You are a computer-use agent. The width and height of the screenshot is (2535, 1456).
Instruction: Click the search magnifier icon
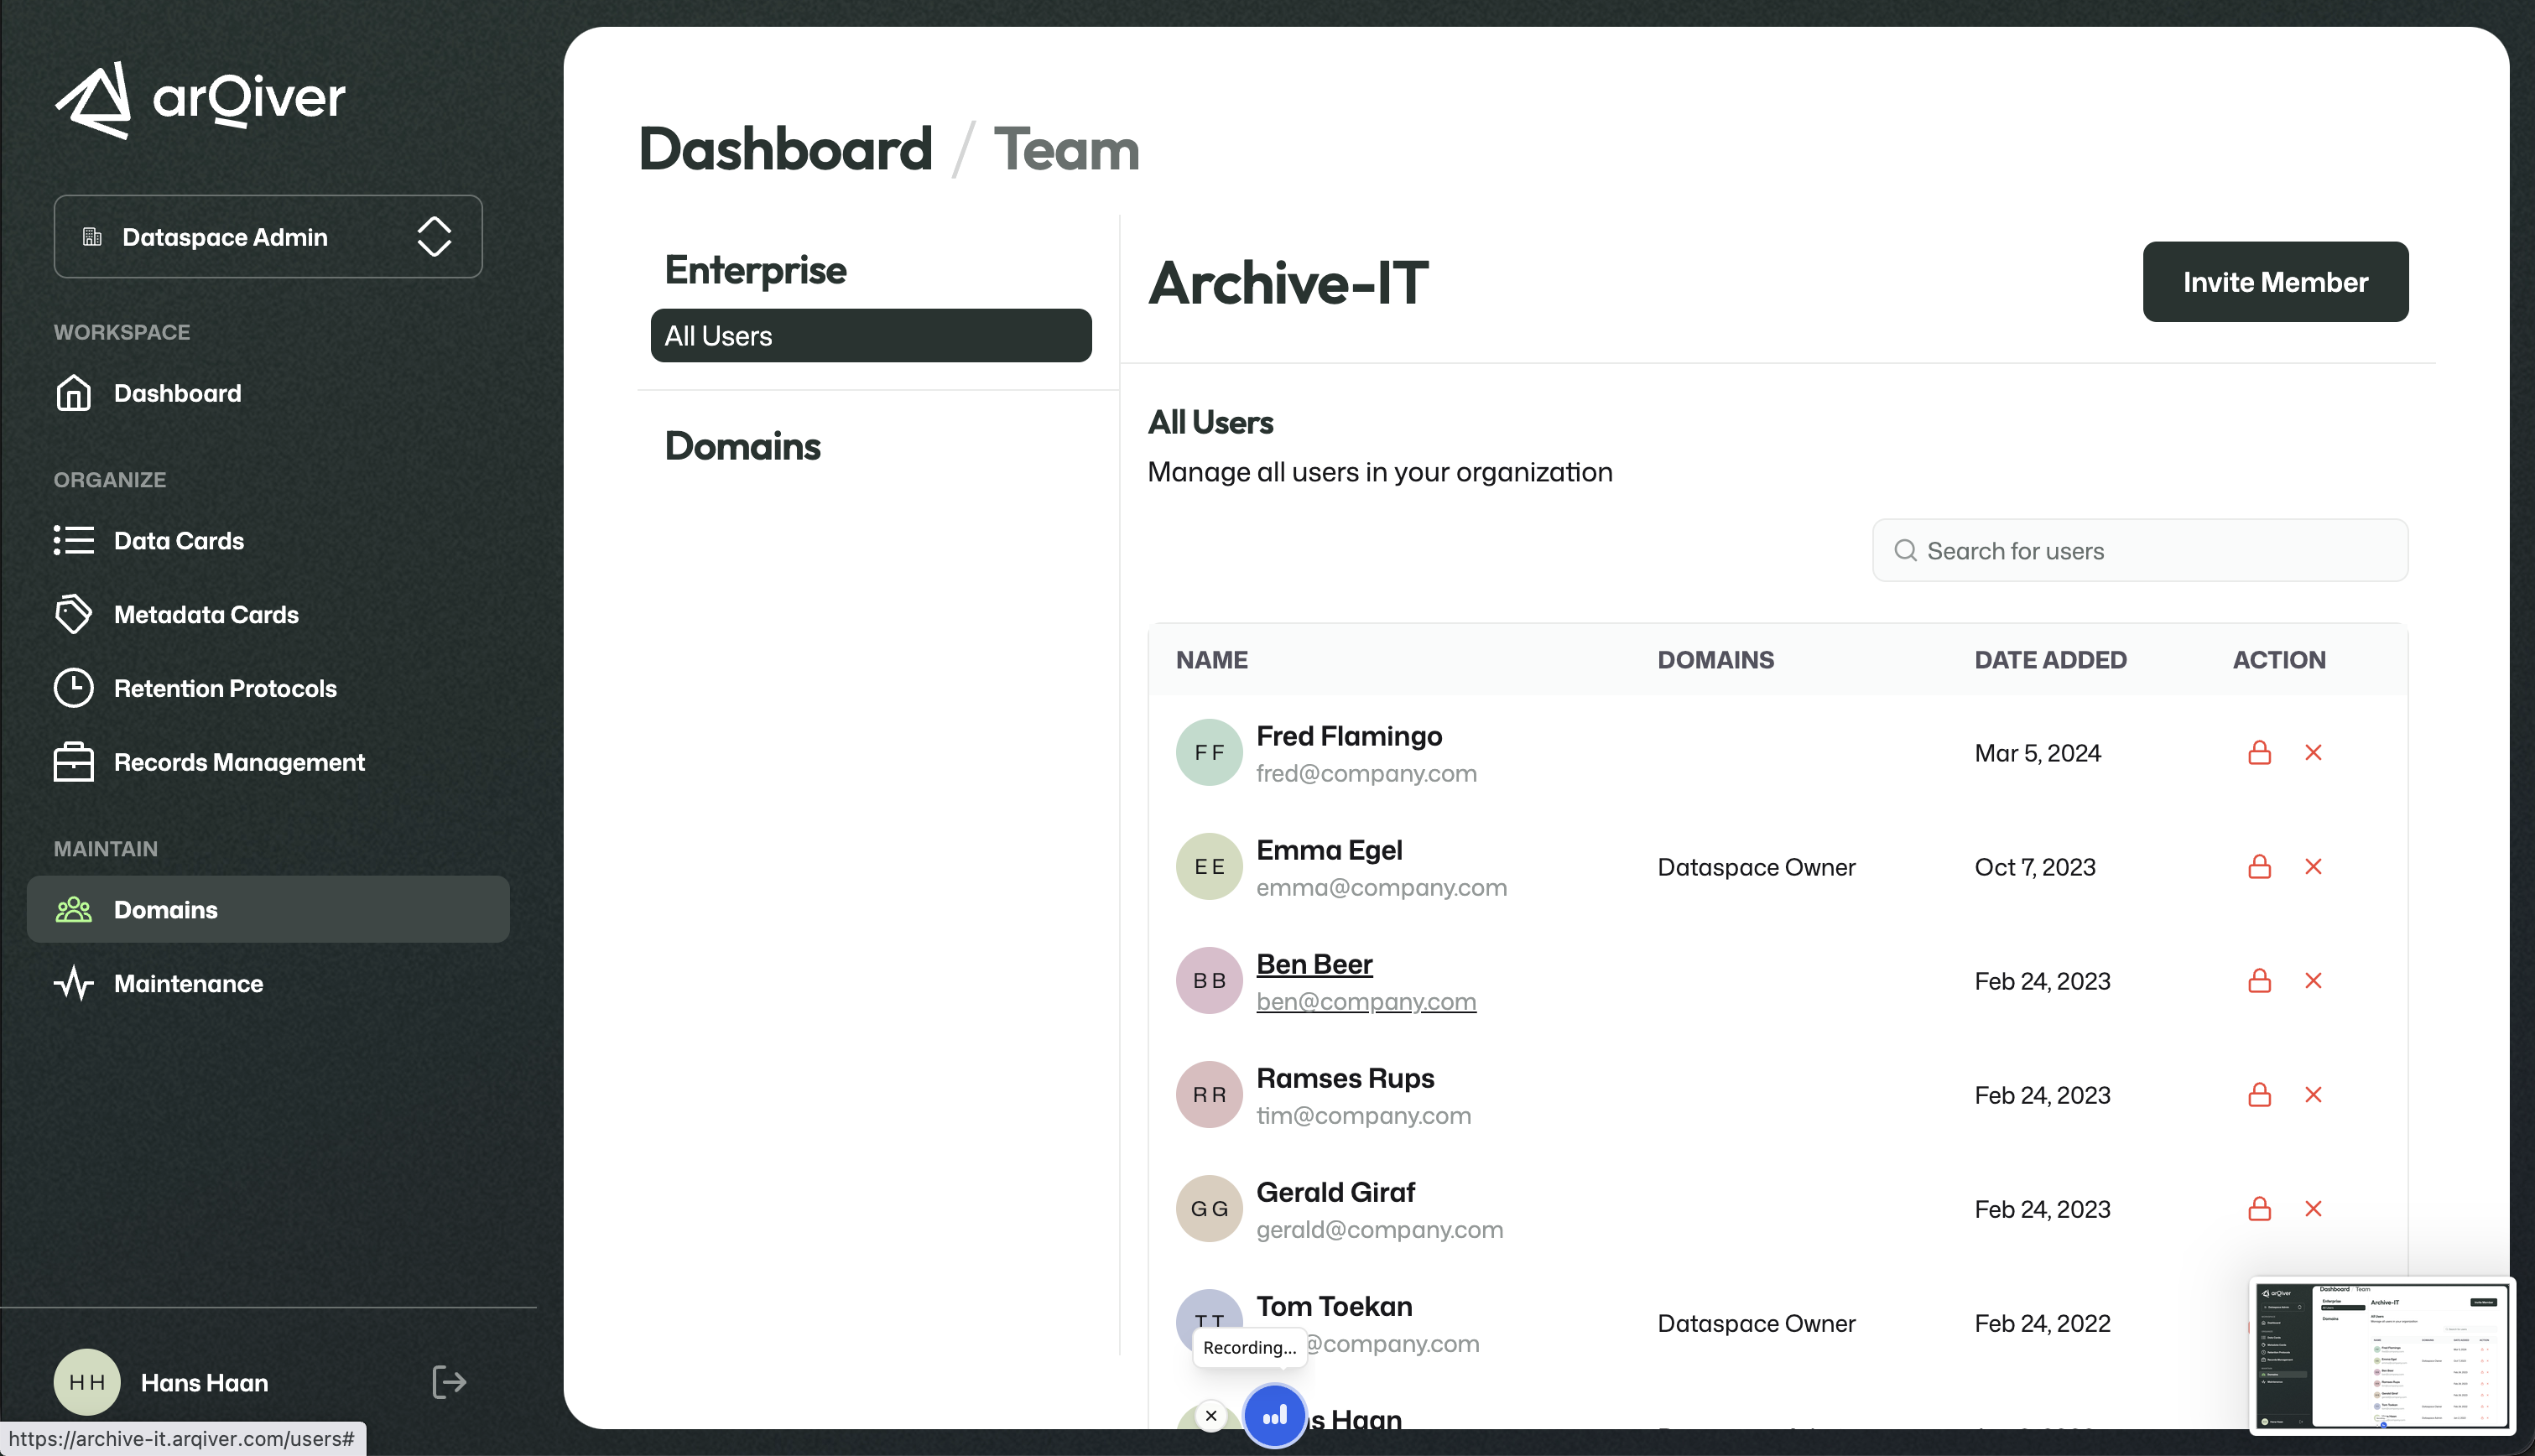[1906, 551]
